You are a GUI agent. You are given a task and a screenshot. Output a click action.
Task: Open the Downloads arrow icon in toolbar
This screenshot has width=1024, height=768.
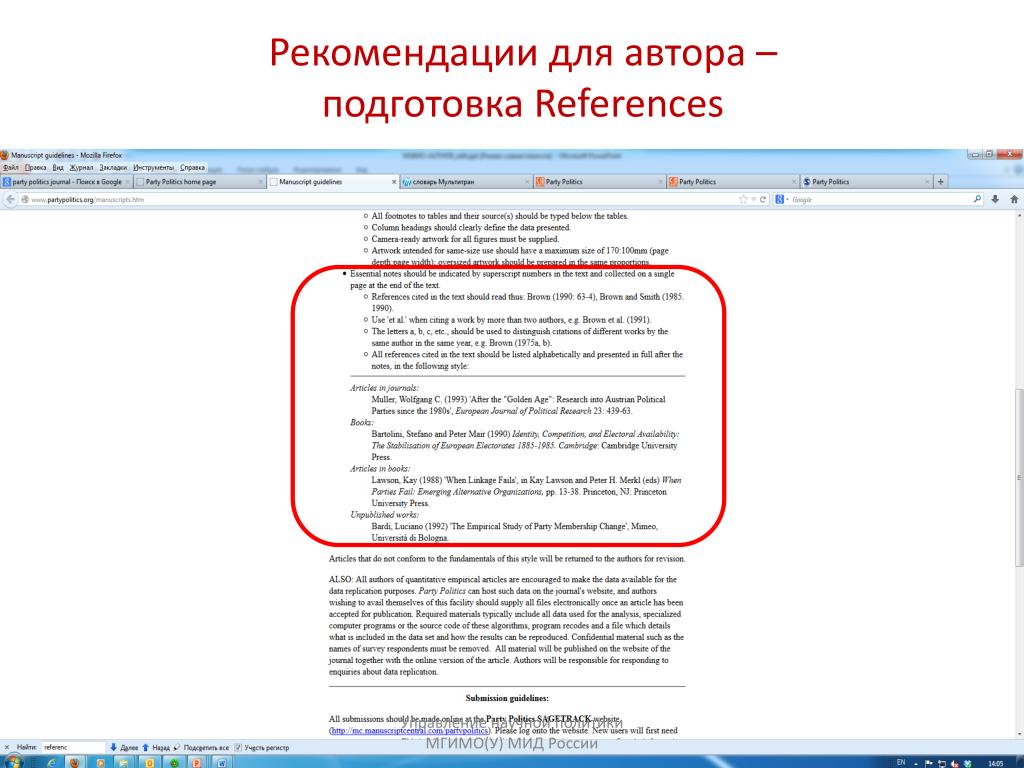(995, 200)
